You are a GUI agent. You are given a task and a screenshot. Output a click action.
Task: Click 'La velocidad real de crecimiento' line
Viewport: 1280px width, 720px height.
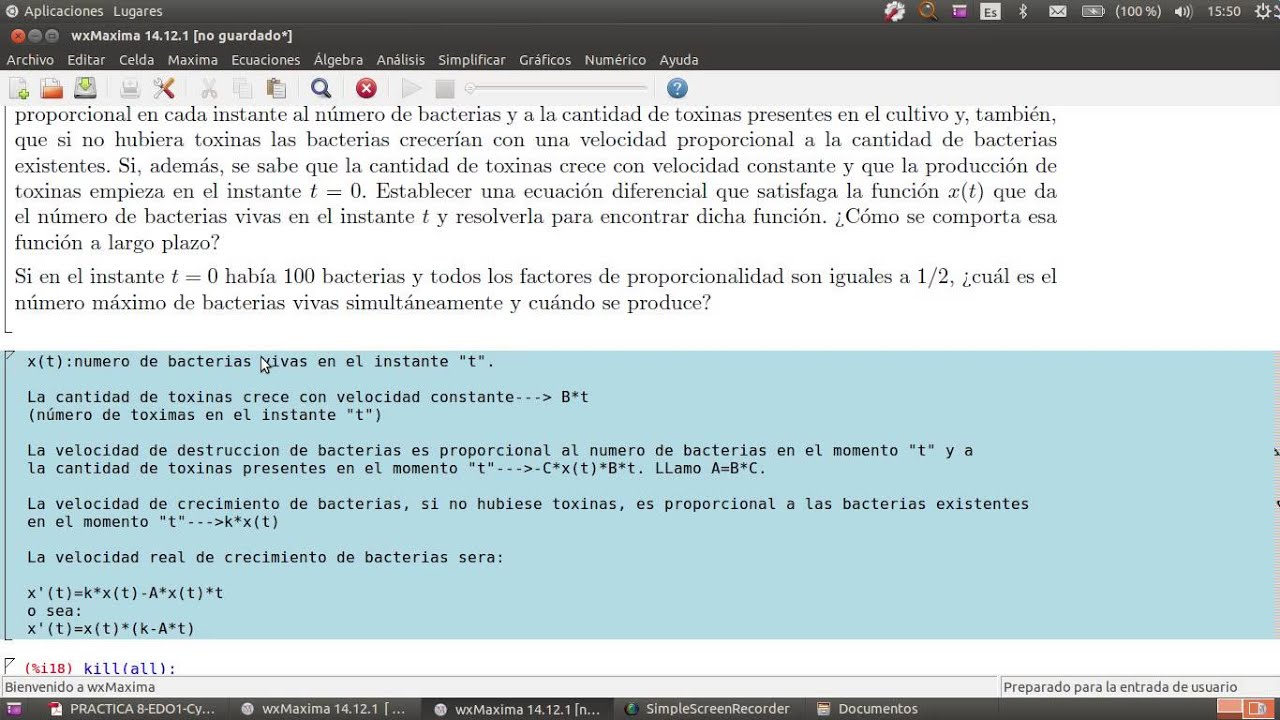coord(266,557)
